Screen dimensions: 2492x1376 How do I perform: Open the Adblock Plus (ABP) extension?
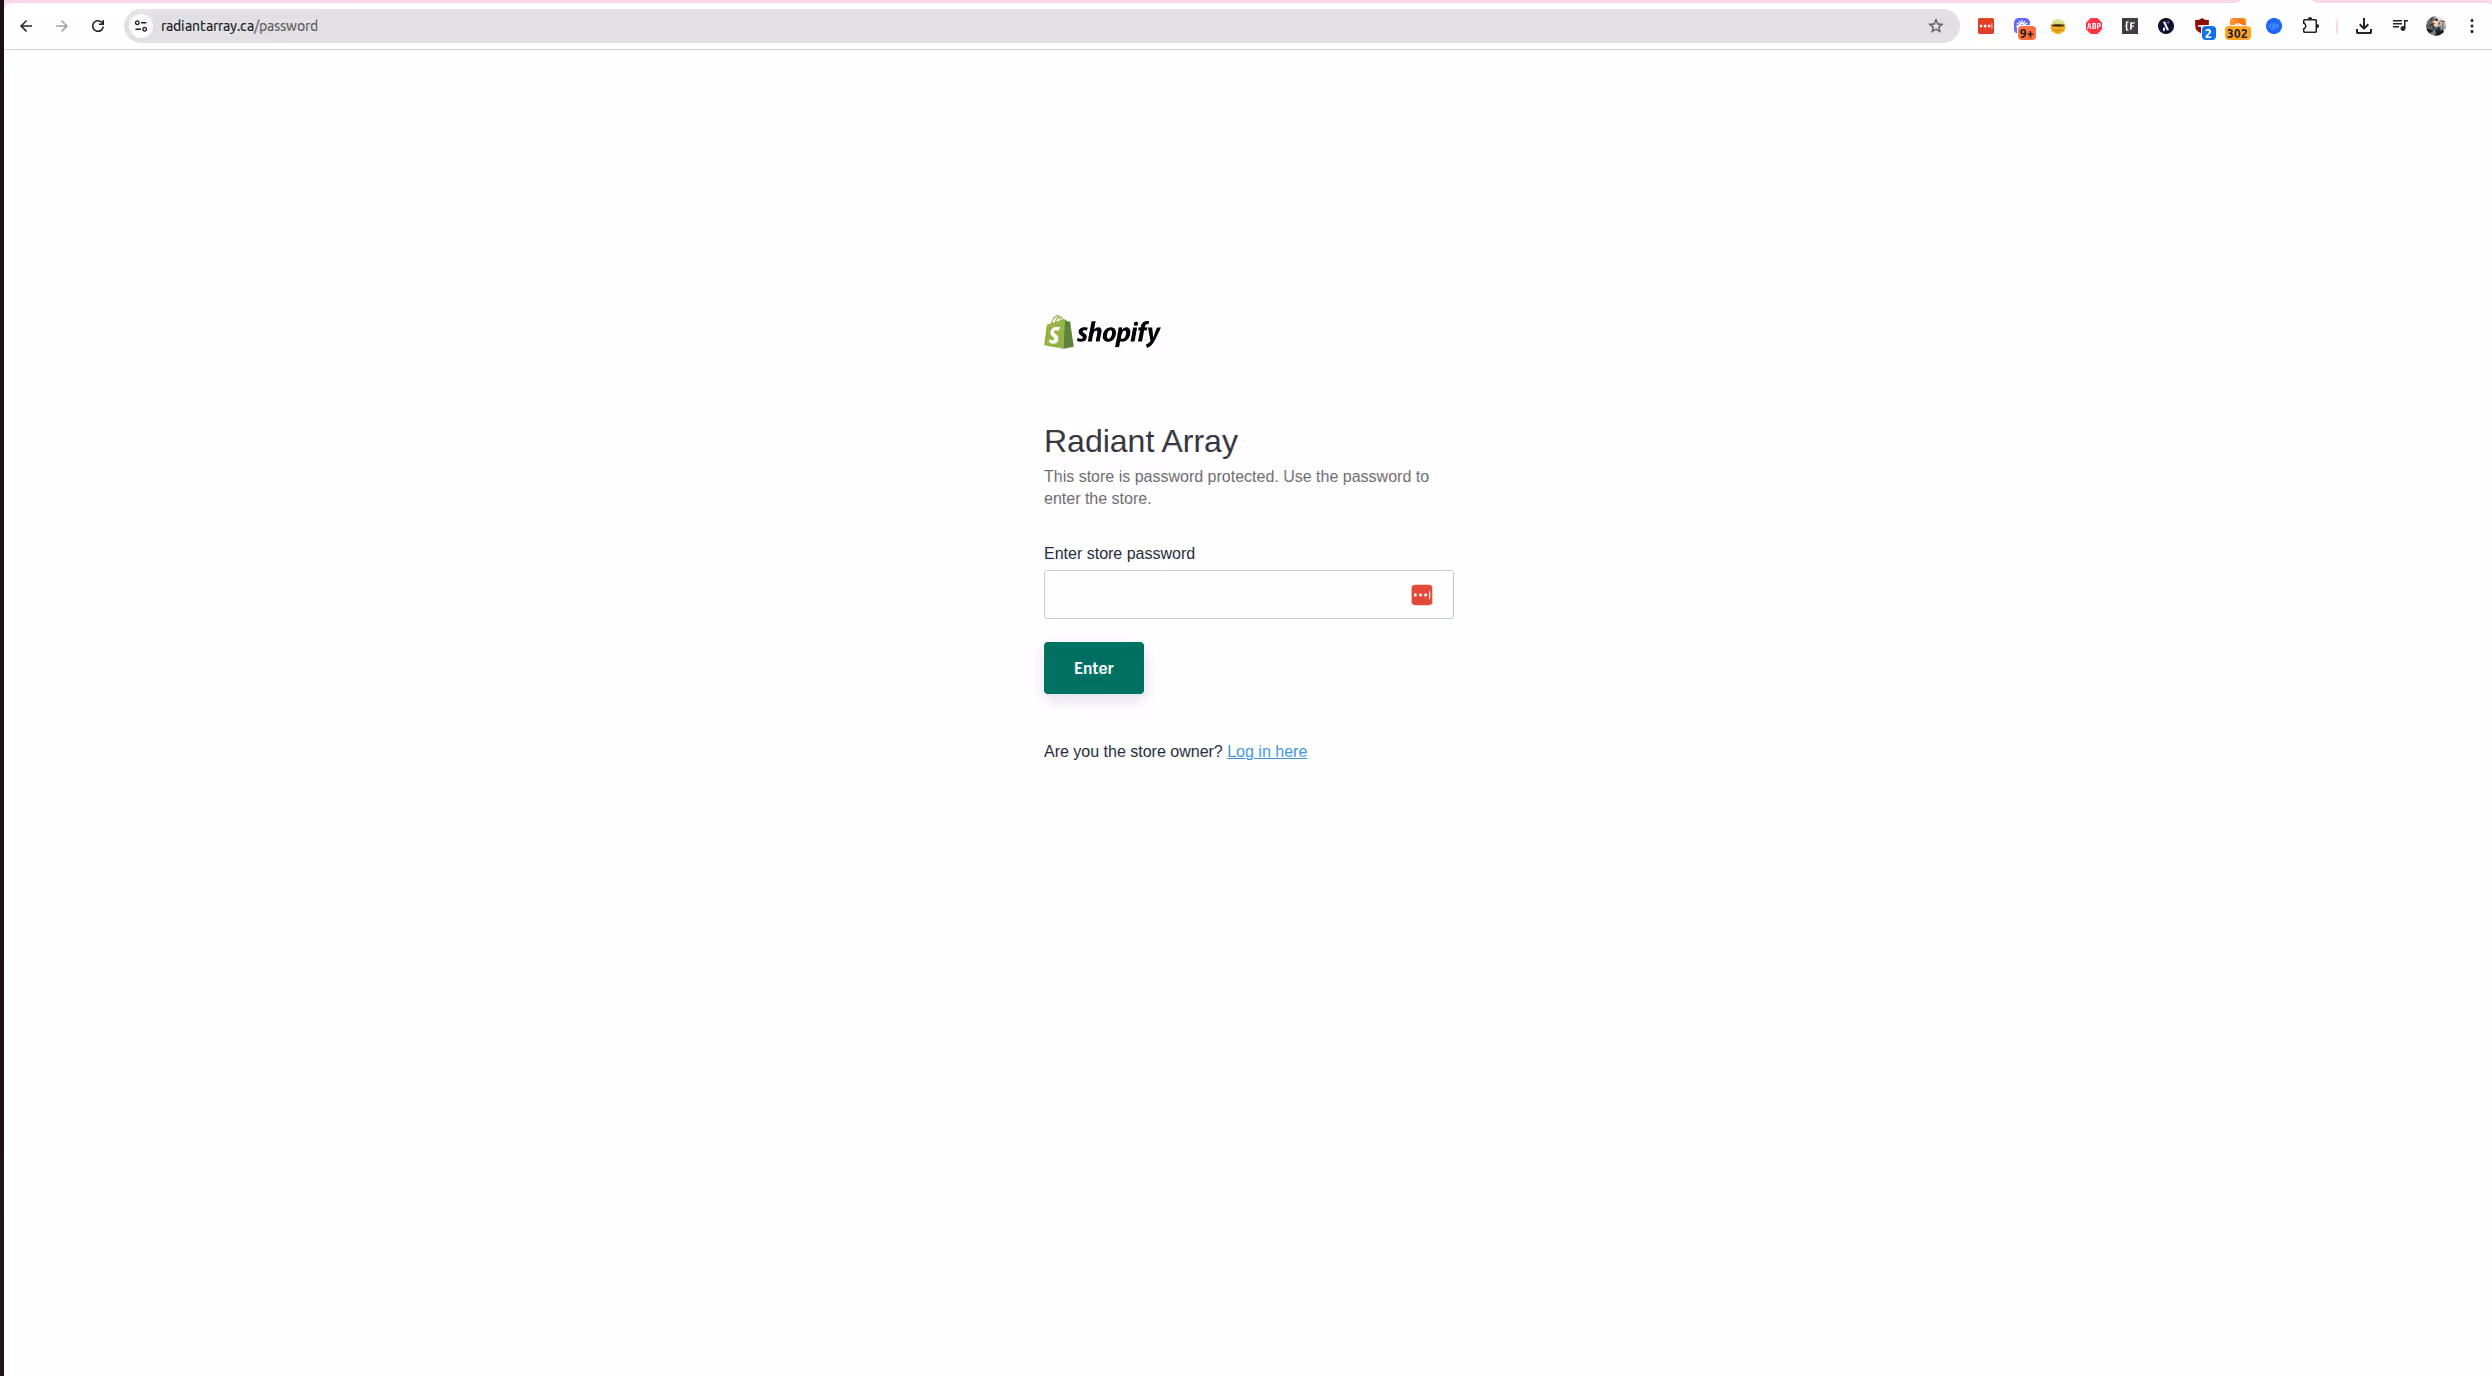tap(2094, 26)
